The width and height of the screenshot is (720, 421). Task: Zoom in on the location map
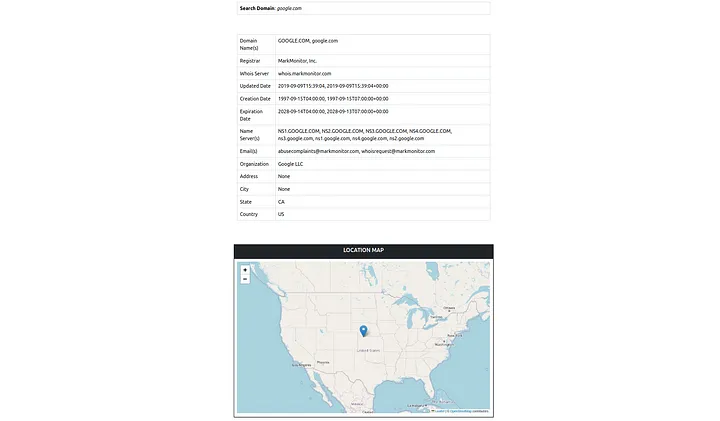pyautogui.click(x=245, y=270)
